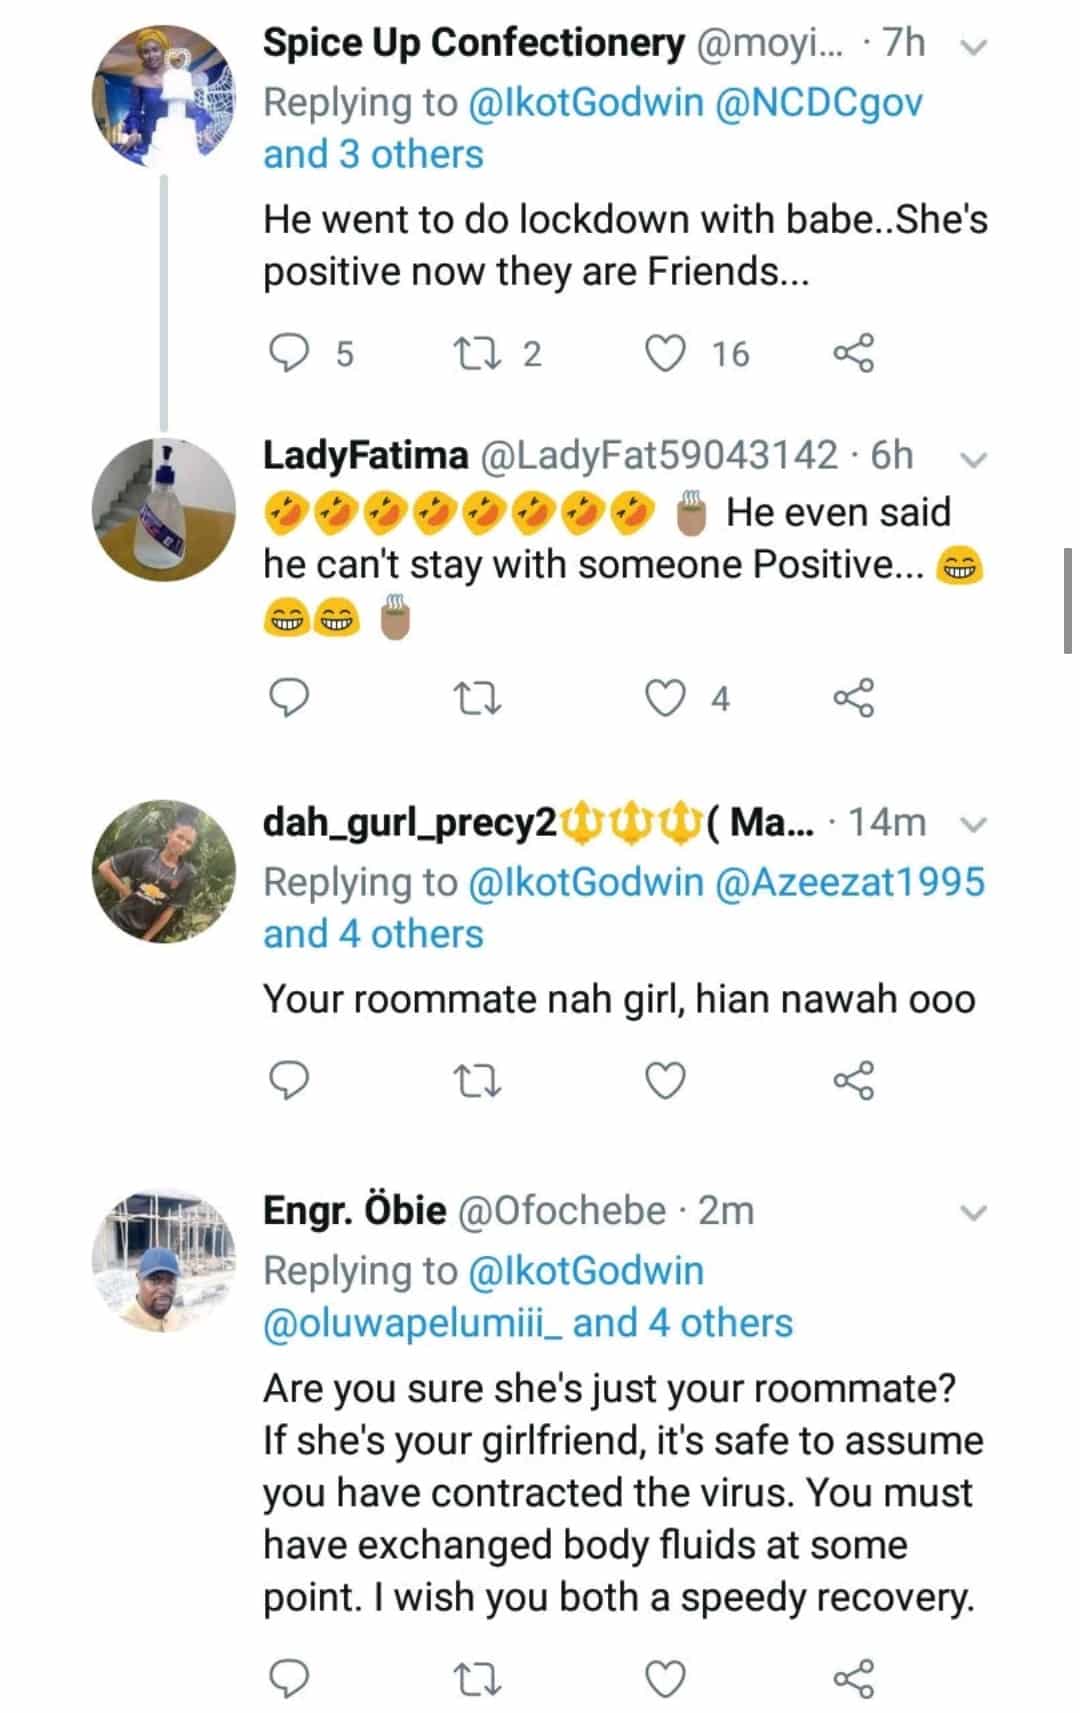Reply to LadyFatima's tweet

tap(290, 698)
